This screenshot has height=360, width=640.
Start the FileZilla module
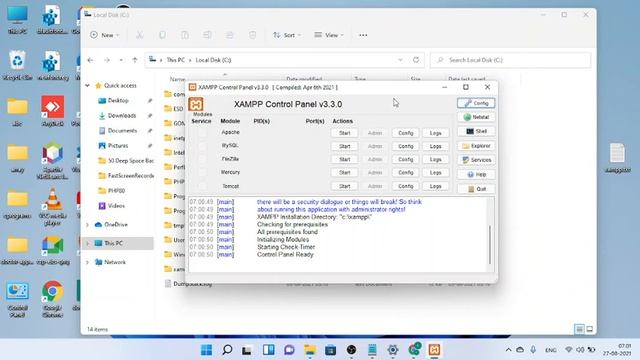(x=344, y=159)
